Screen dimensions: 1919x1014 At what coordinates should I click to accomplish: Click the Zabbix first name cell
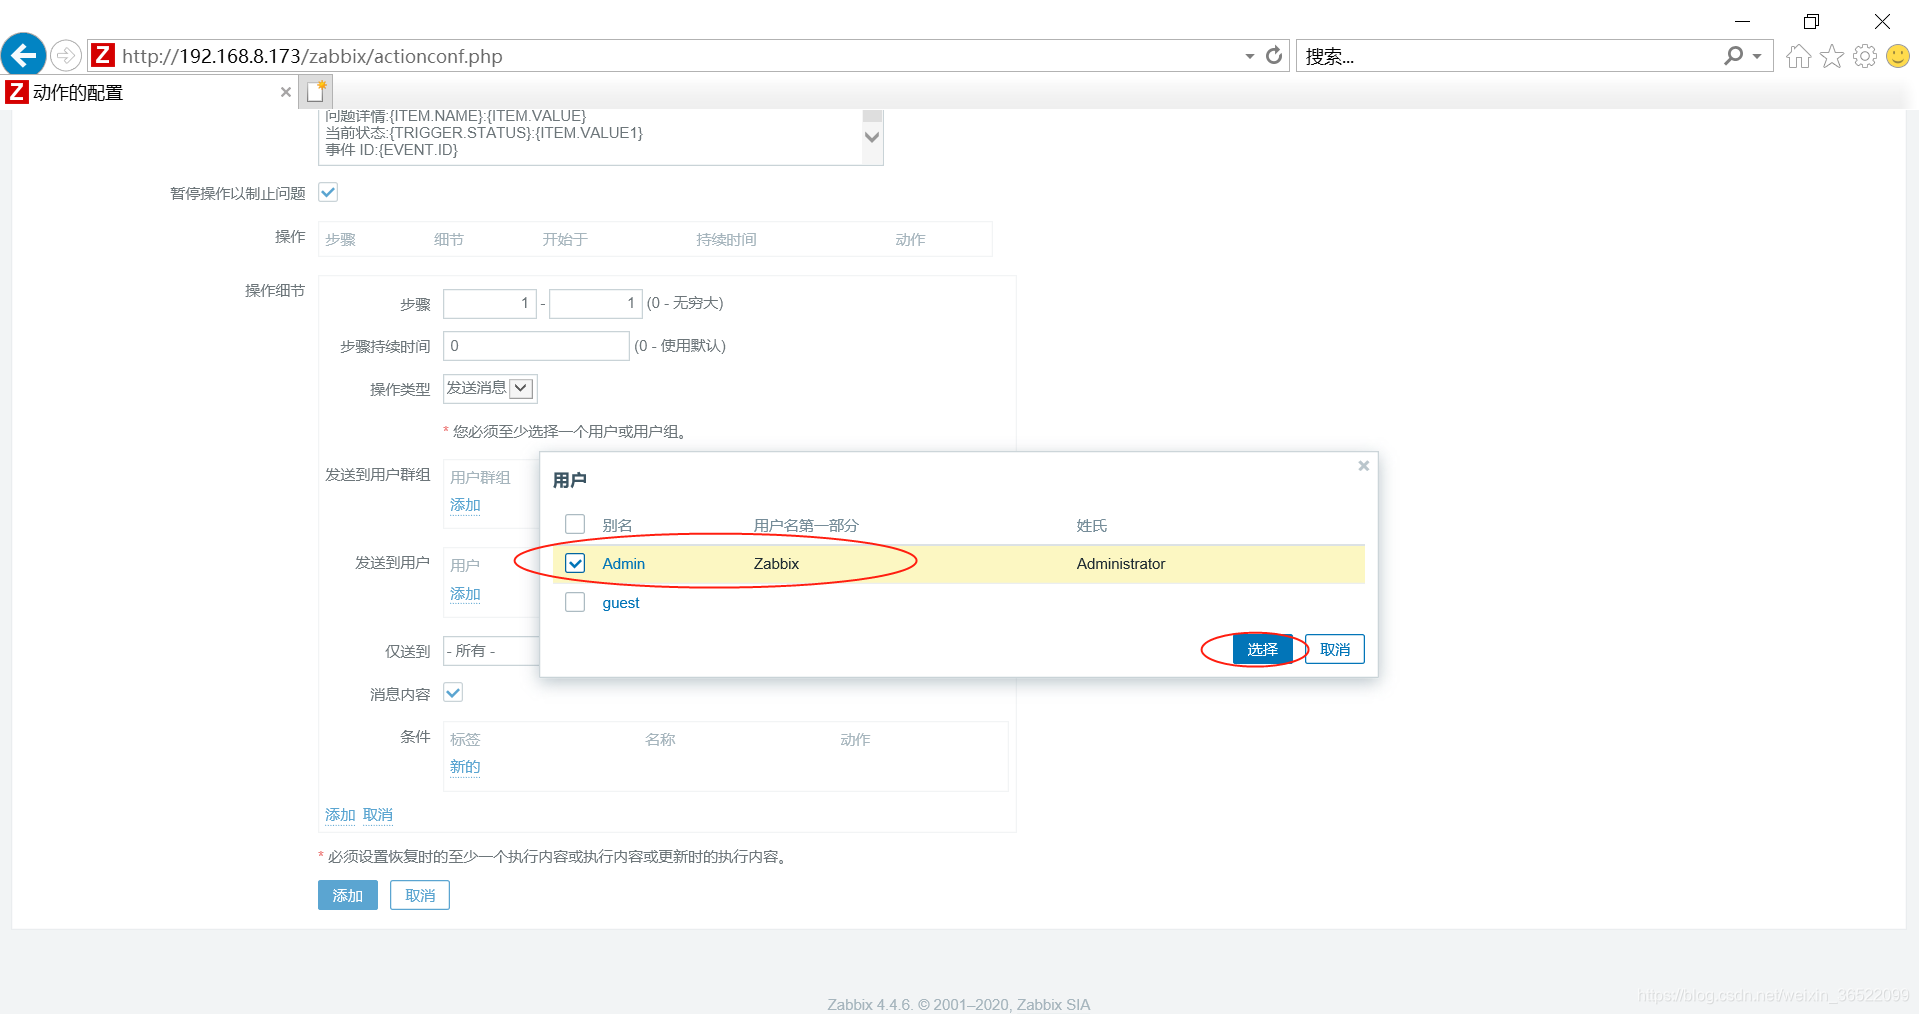[776, 564]
